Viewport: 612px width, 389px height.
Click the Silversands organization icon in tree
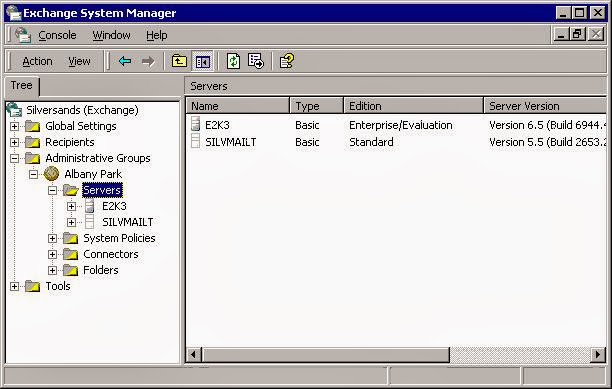coord(14,110)
